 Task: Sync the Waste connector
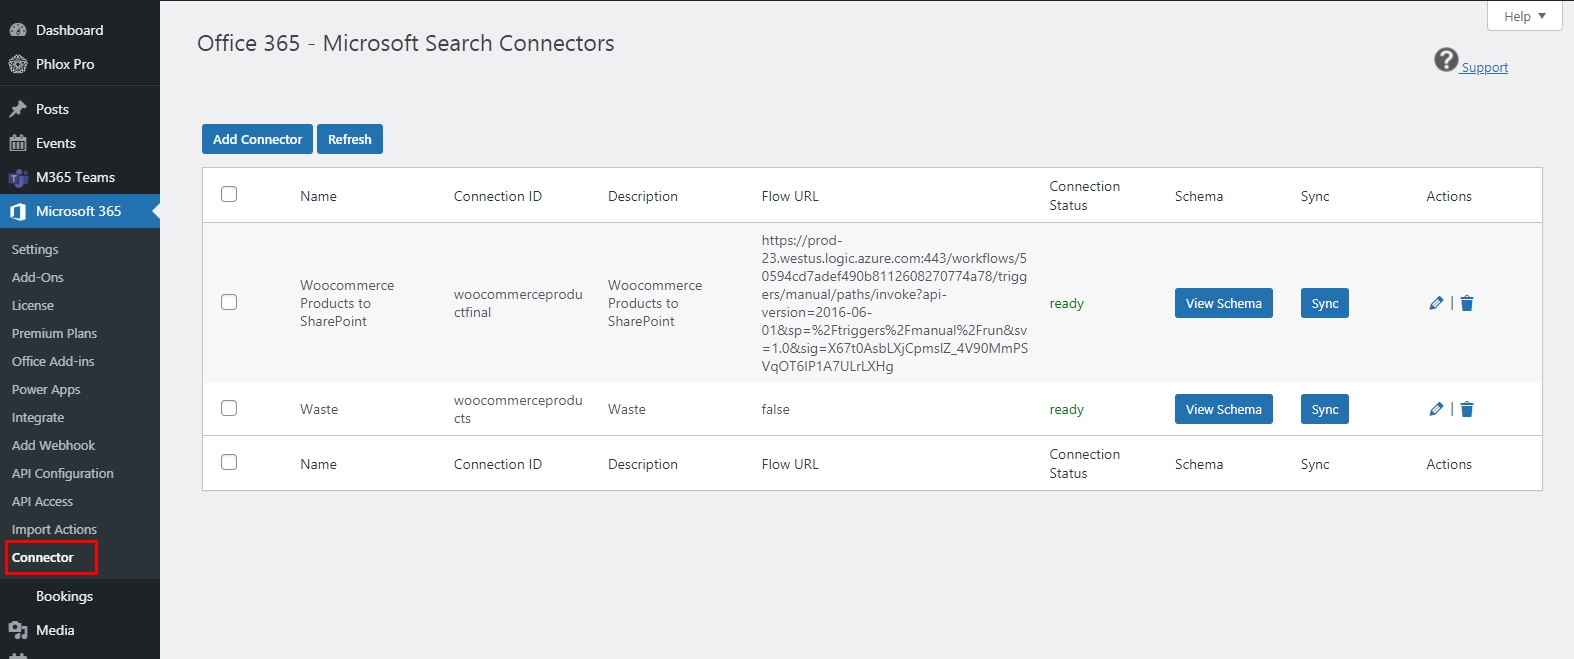click(1325, 409)
